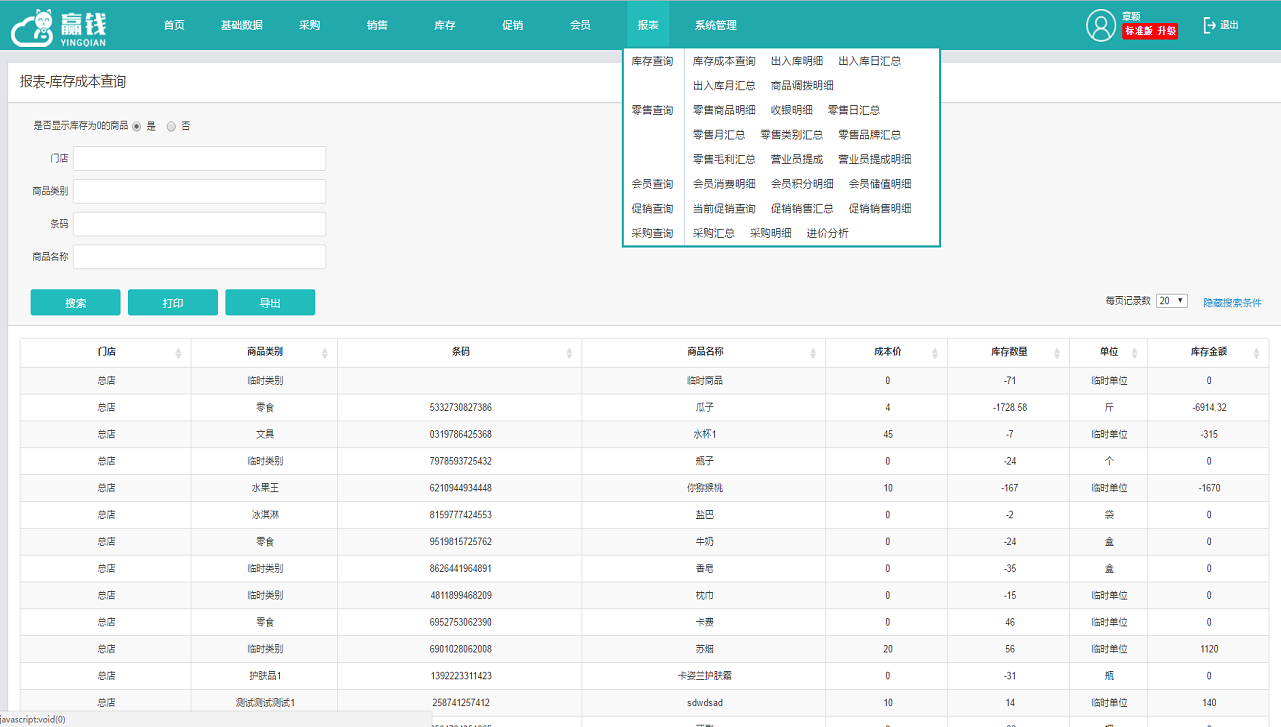Image resolution: width=1281 pixels, height=727 pixels.
Task: Click barcode cell 6210944934448
Action: tap(460, 488)
